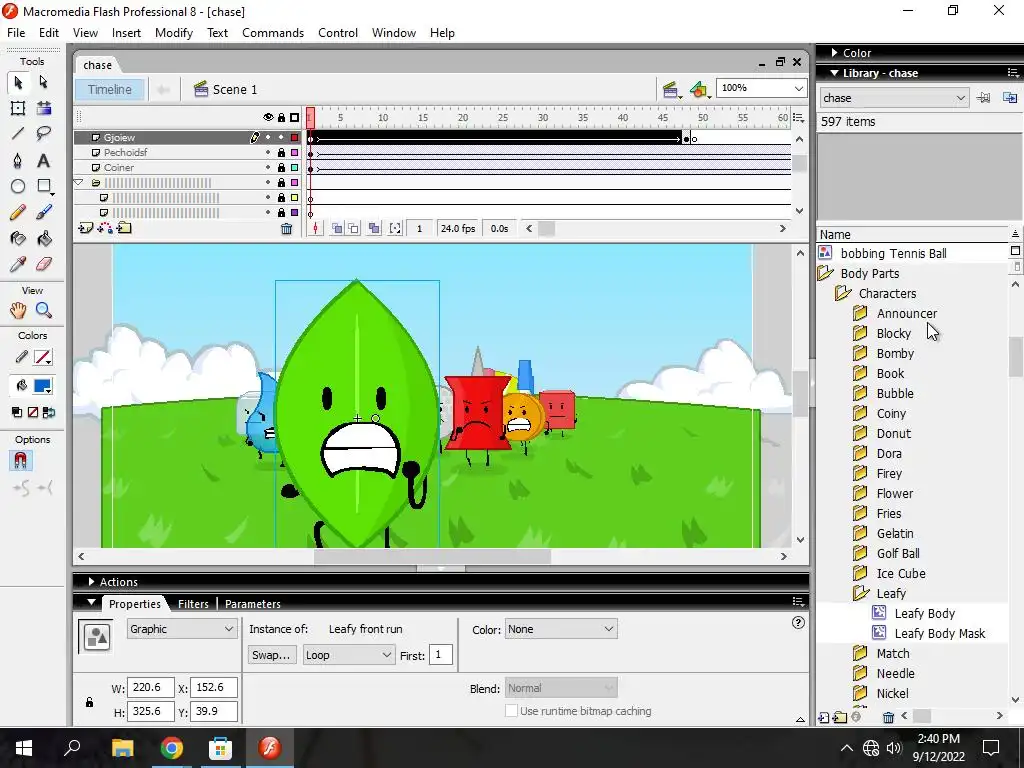Add a motion guide layer
Image resolution: width=1024 pixels, height=768 pixels.
104,229
